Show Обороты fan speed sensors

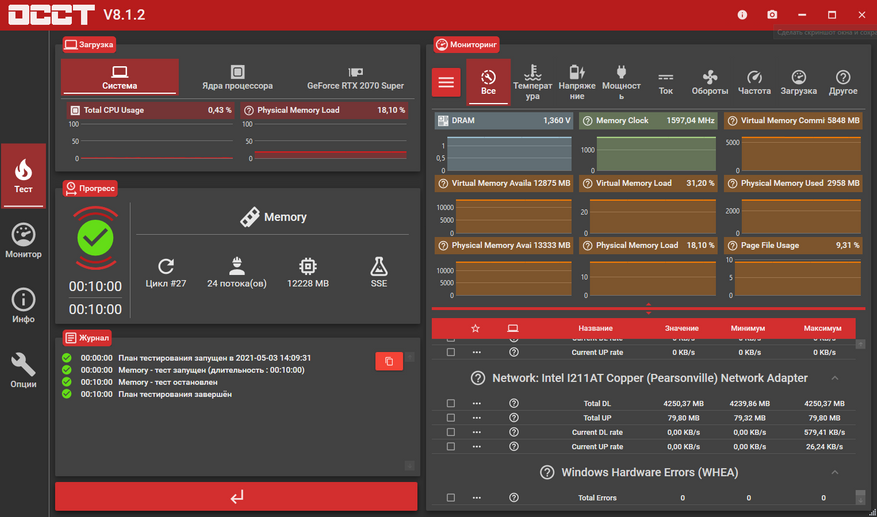(x=709, y=82)
